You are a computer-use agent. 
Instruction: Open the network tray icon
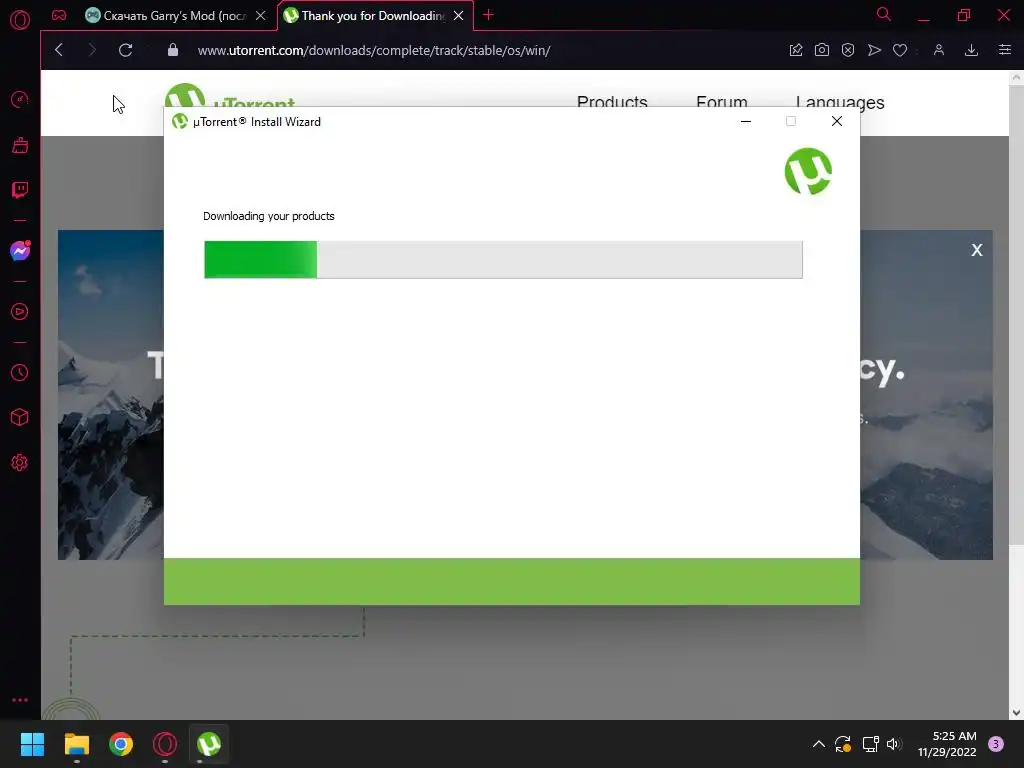[x=870, y=744]
